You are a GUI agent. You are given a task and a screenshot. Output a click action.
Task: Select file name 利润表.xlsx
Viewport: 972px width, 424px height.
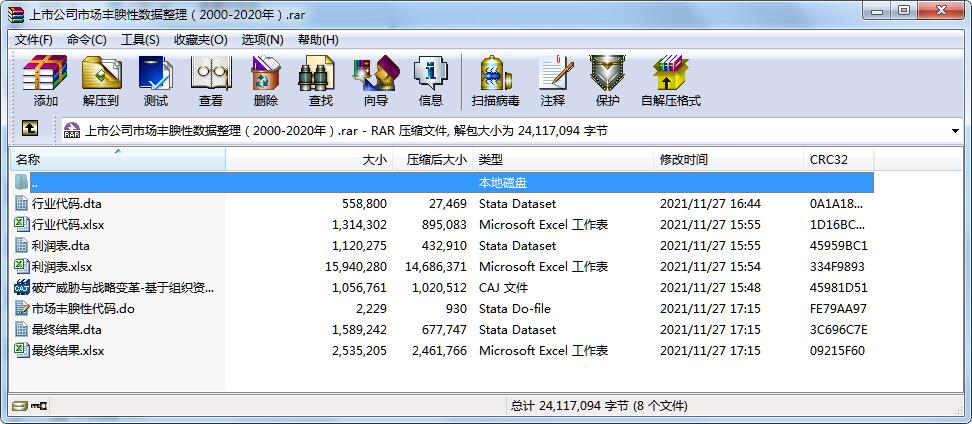pyautogui.click(x=61, y=267)
